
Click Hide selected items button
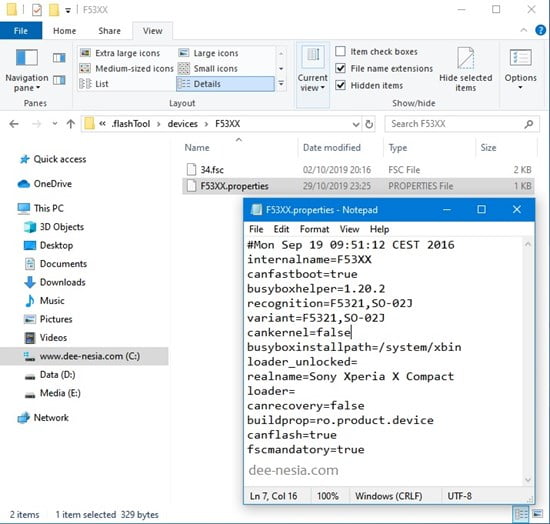465,70
